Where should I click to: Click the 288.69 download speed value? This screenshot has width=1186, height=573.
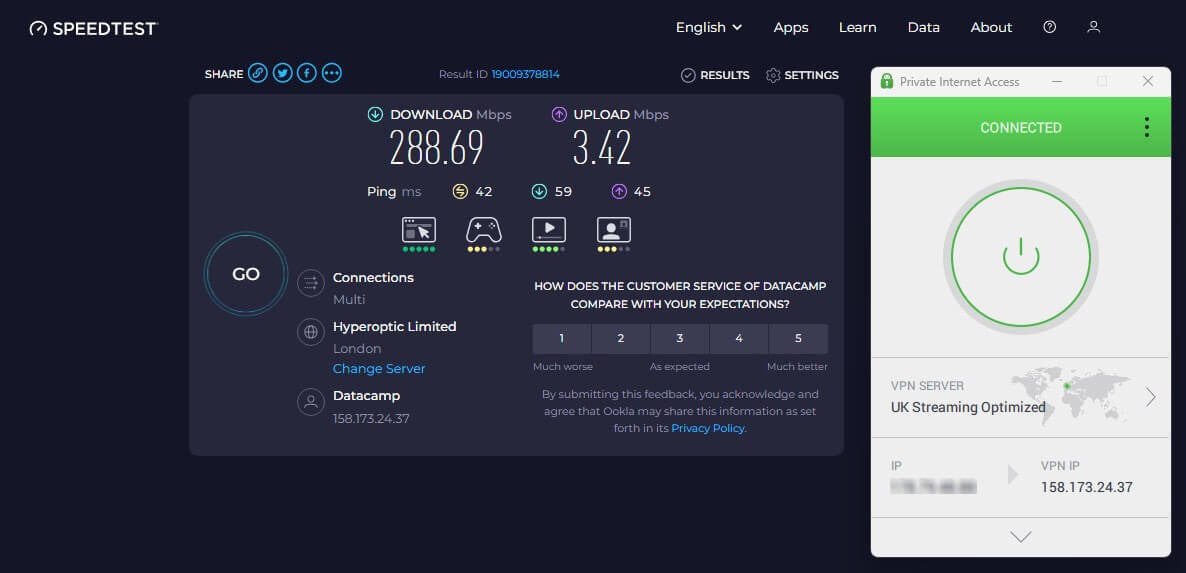pyautogui.click(x=436, y=147)
